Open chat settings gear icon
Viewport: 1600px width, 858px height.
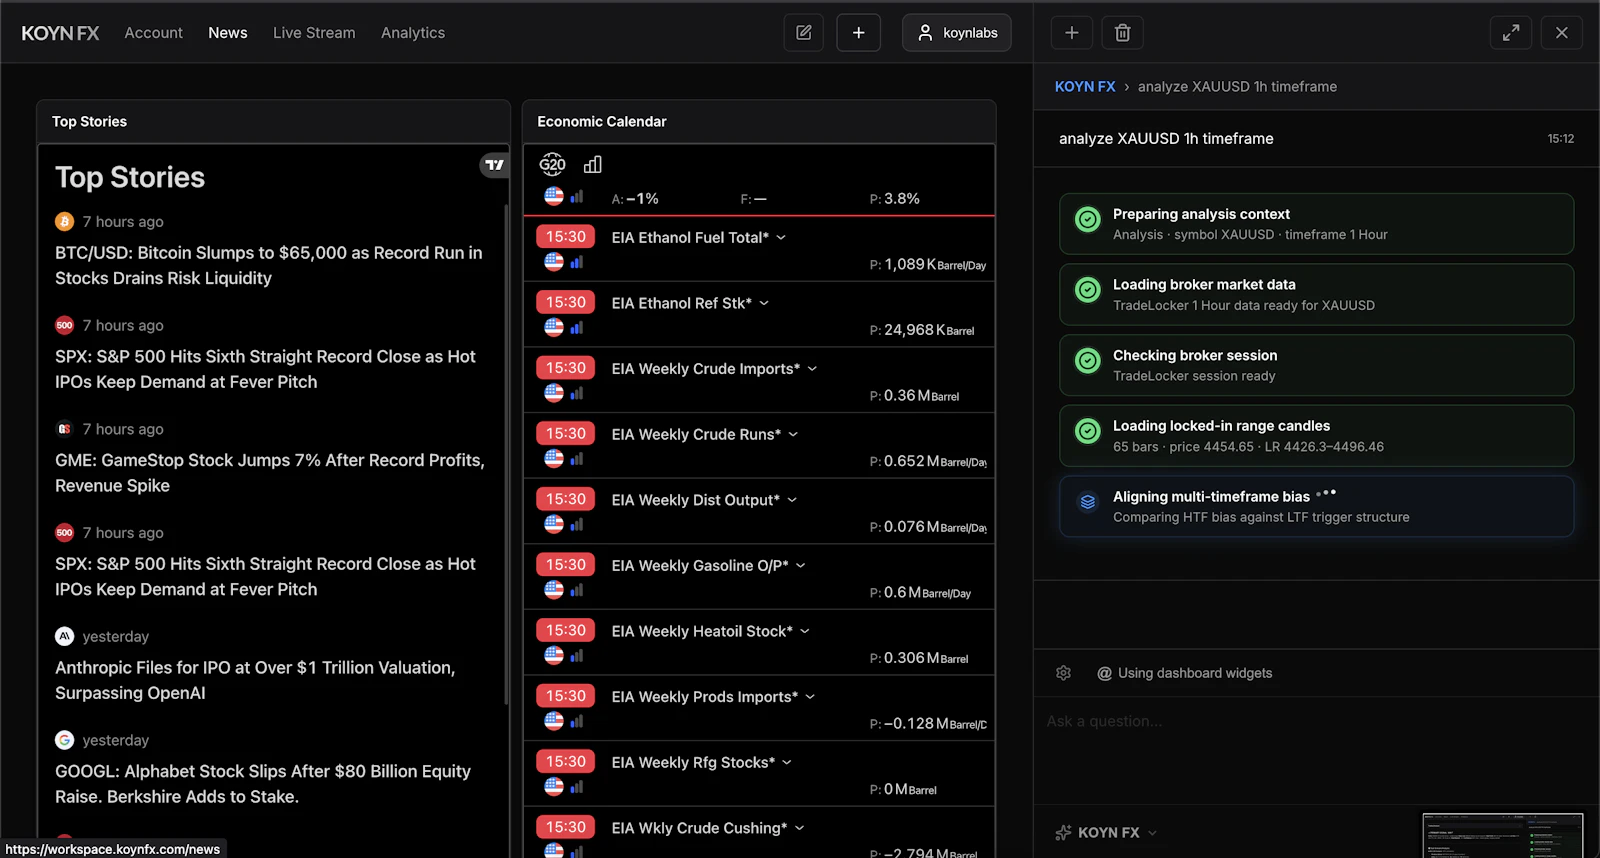click(x=1064, y=673)
